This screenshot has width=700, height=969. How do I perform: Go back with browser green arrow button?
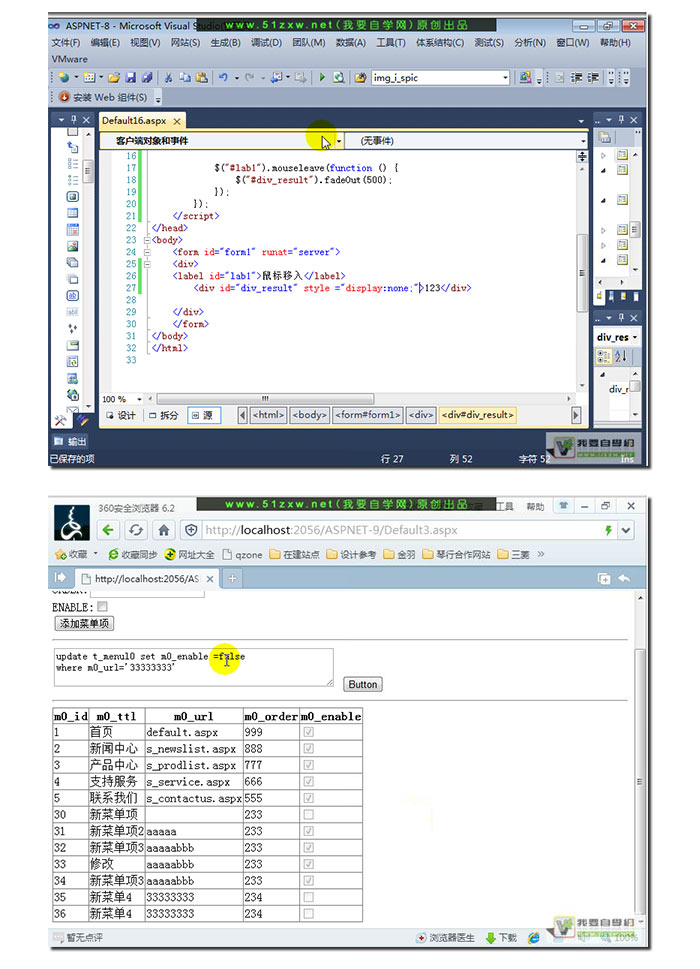tap(109, 530)
